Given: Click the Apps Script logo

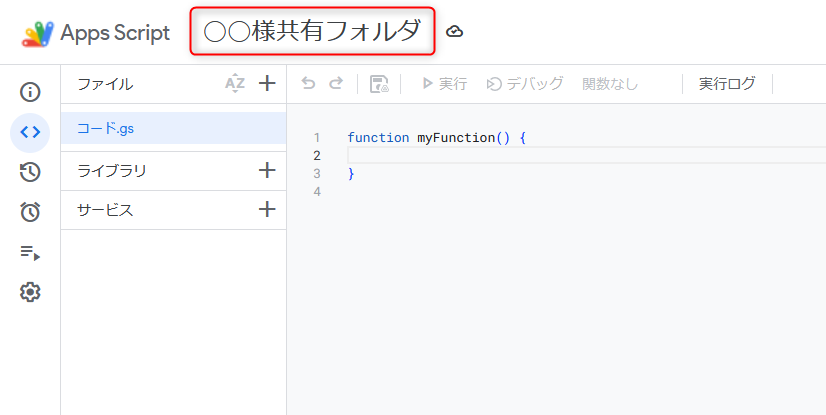Looking at the screenshot, I should pyautogui.click(x=38, y=33).
